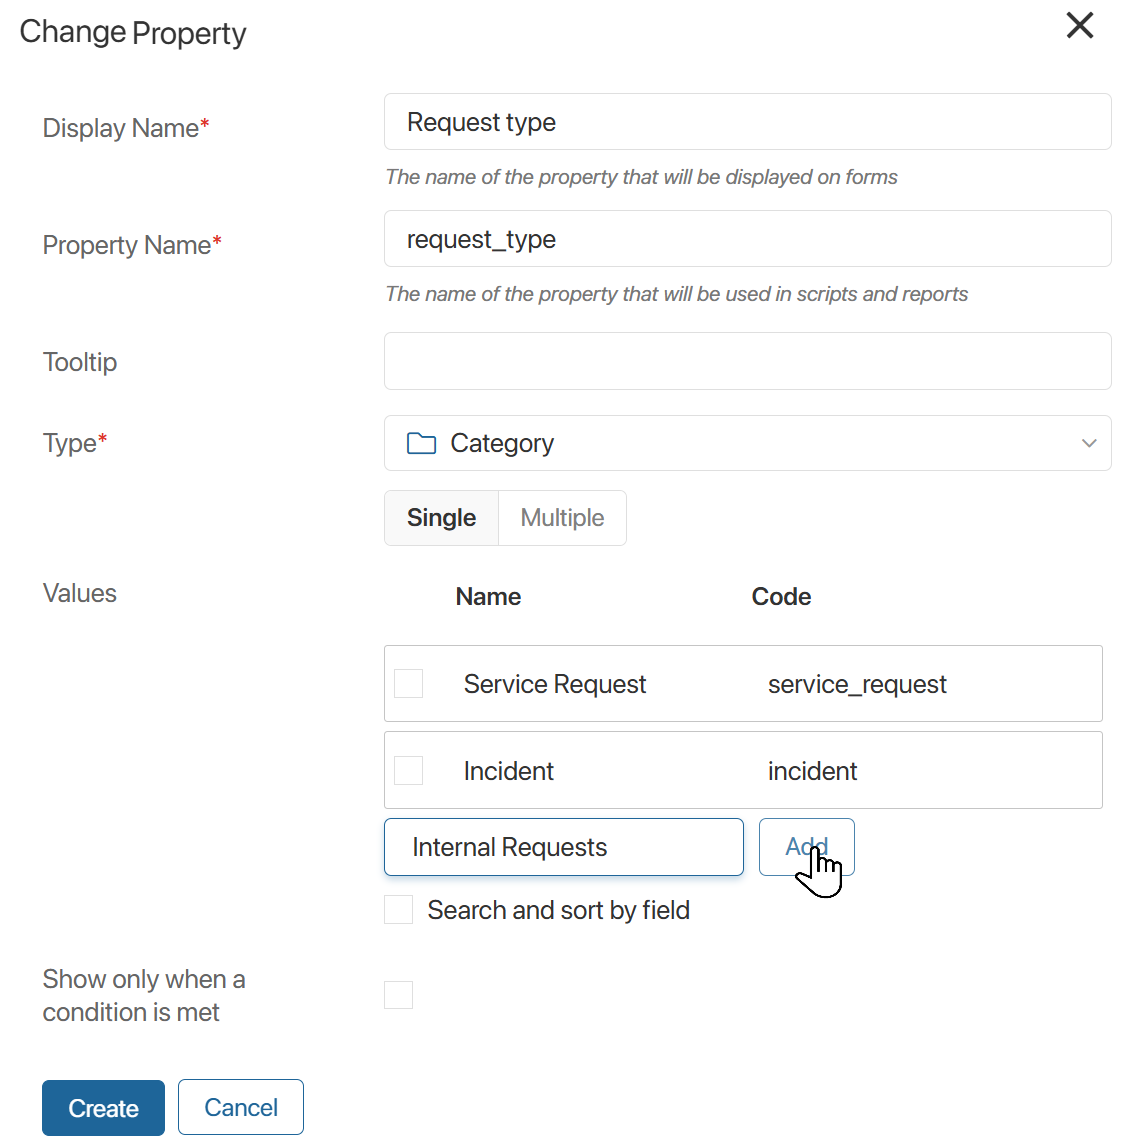Screen dimensions: 1129x1140
Task: Toggle Show only when condition is met
Action: (398, 995)
